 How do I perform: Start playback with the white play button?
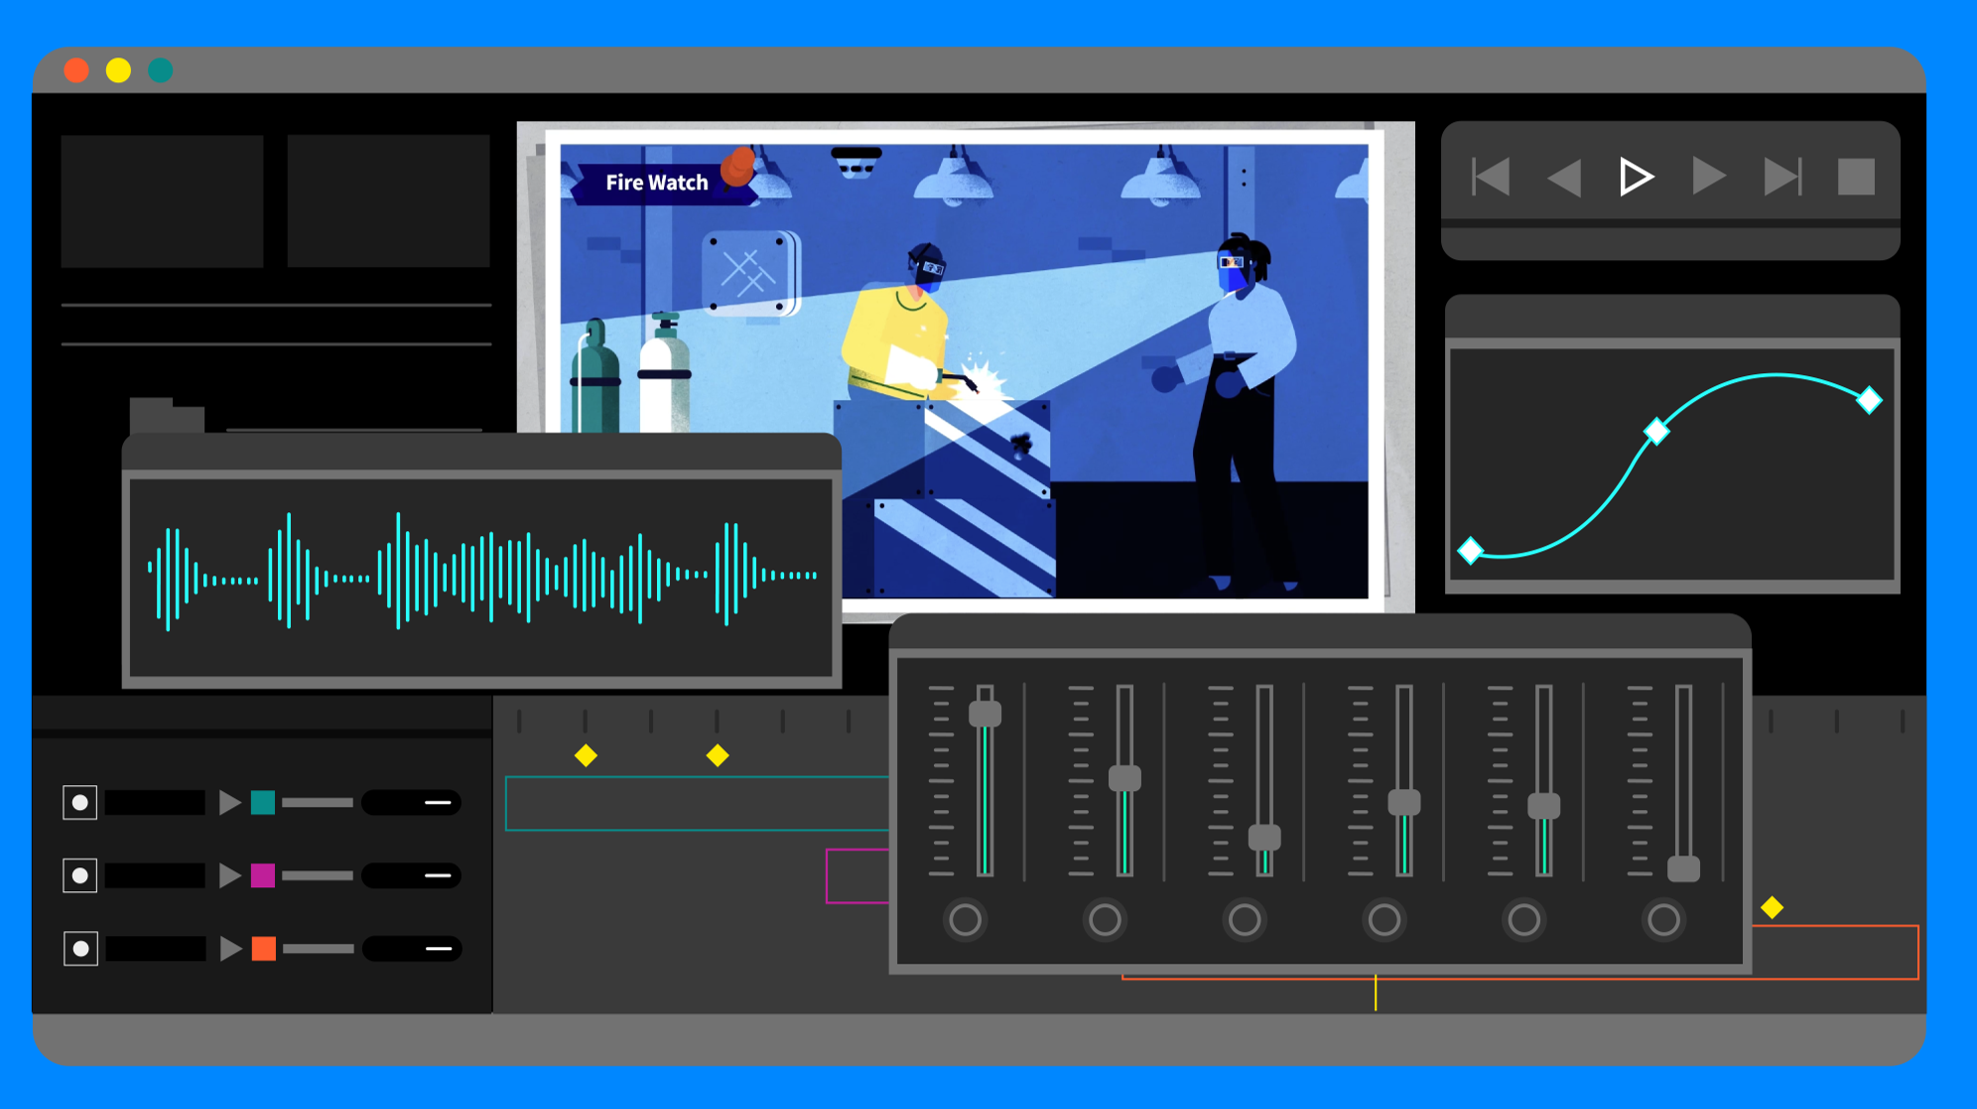[x=1637, y=177]
